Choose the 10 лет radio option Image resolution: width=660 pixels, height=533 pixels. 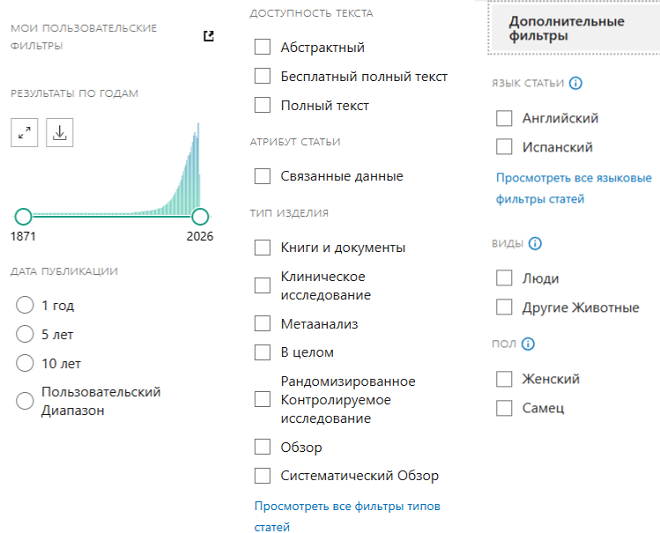coord(25,363)
